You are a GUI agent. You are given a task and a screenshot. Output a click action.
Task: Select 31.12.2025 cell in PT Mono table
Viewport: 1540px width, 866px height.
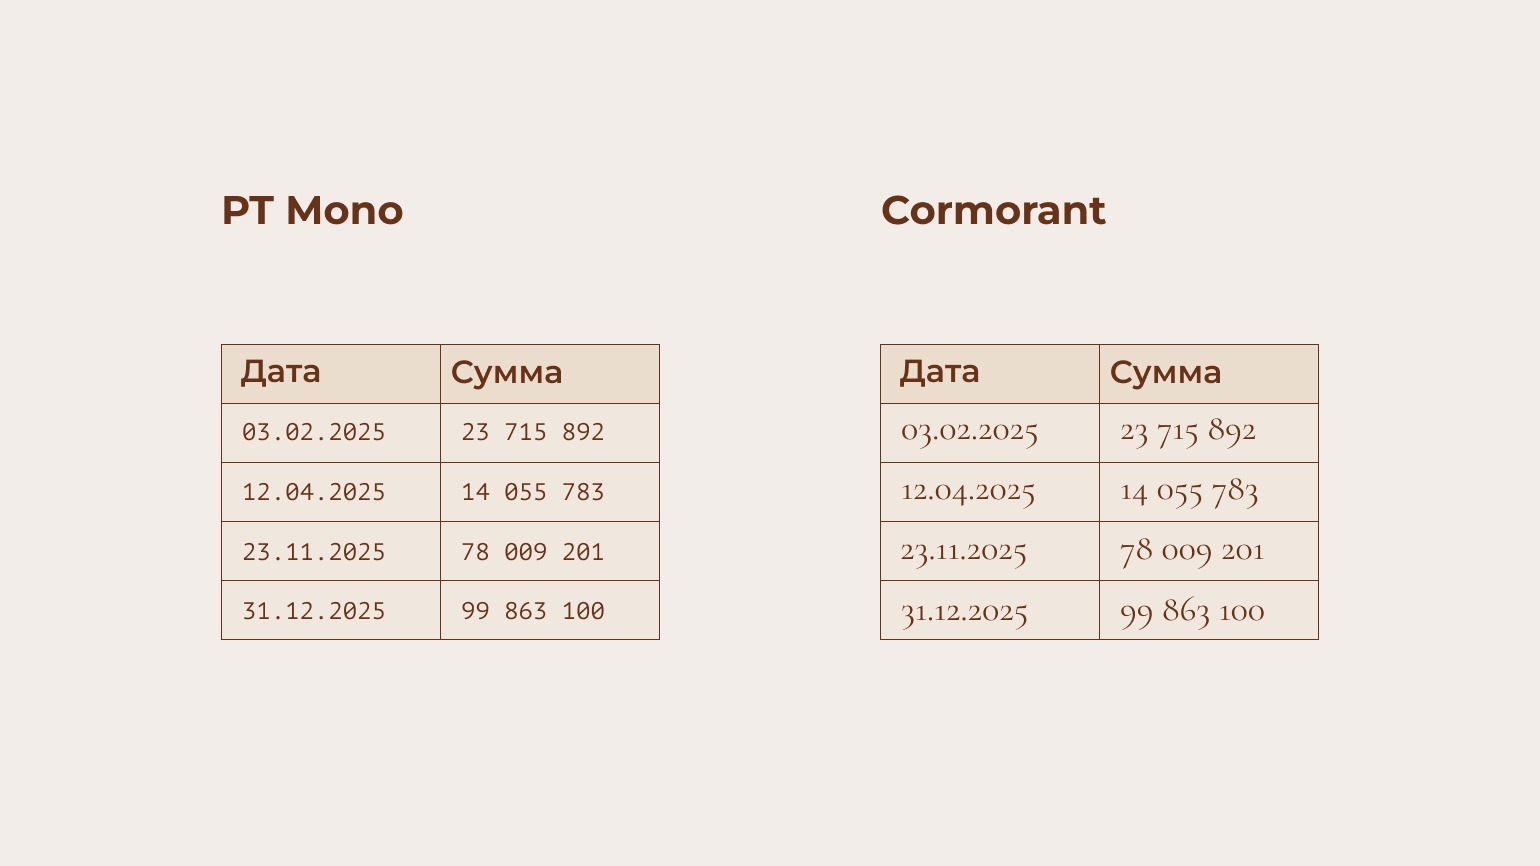[x=314, y=611]
